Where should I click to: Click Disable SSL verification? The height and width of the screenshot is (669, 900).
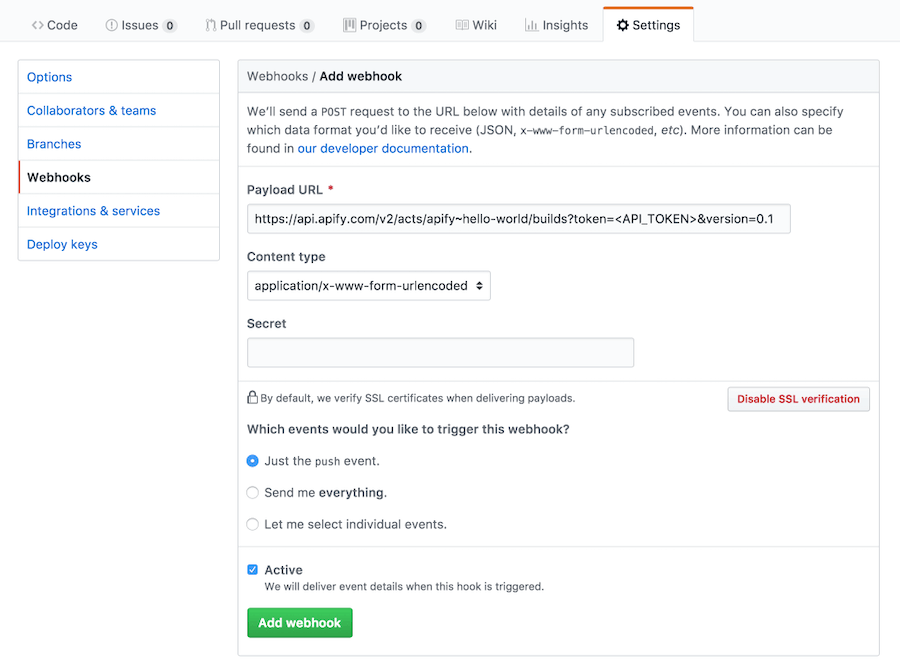click(798, 398)
